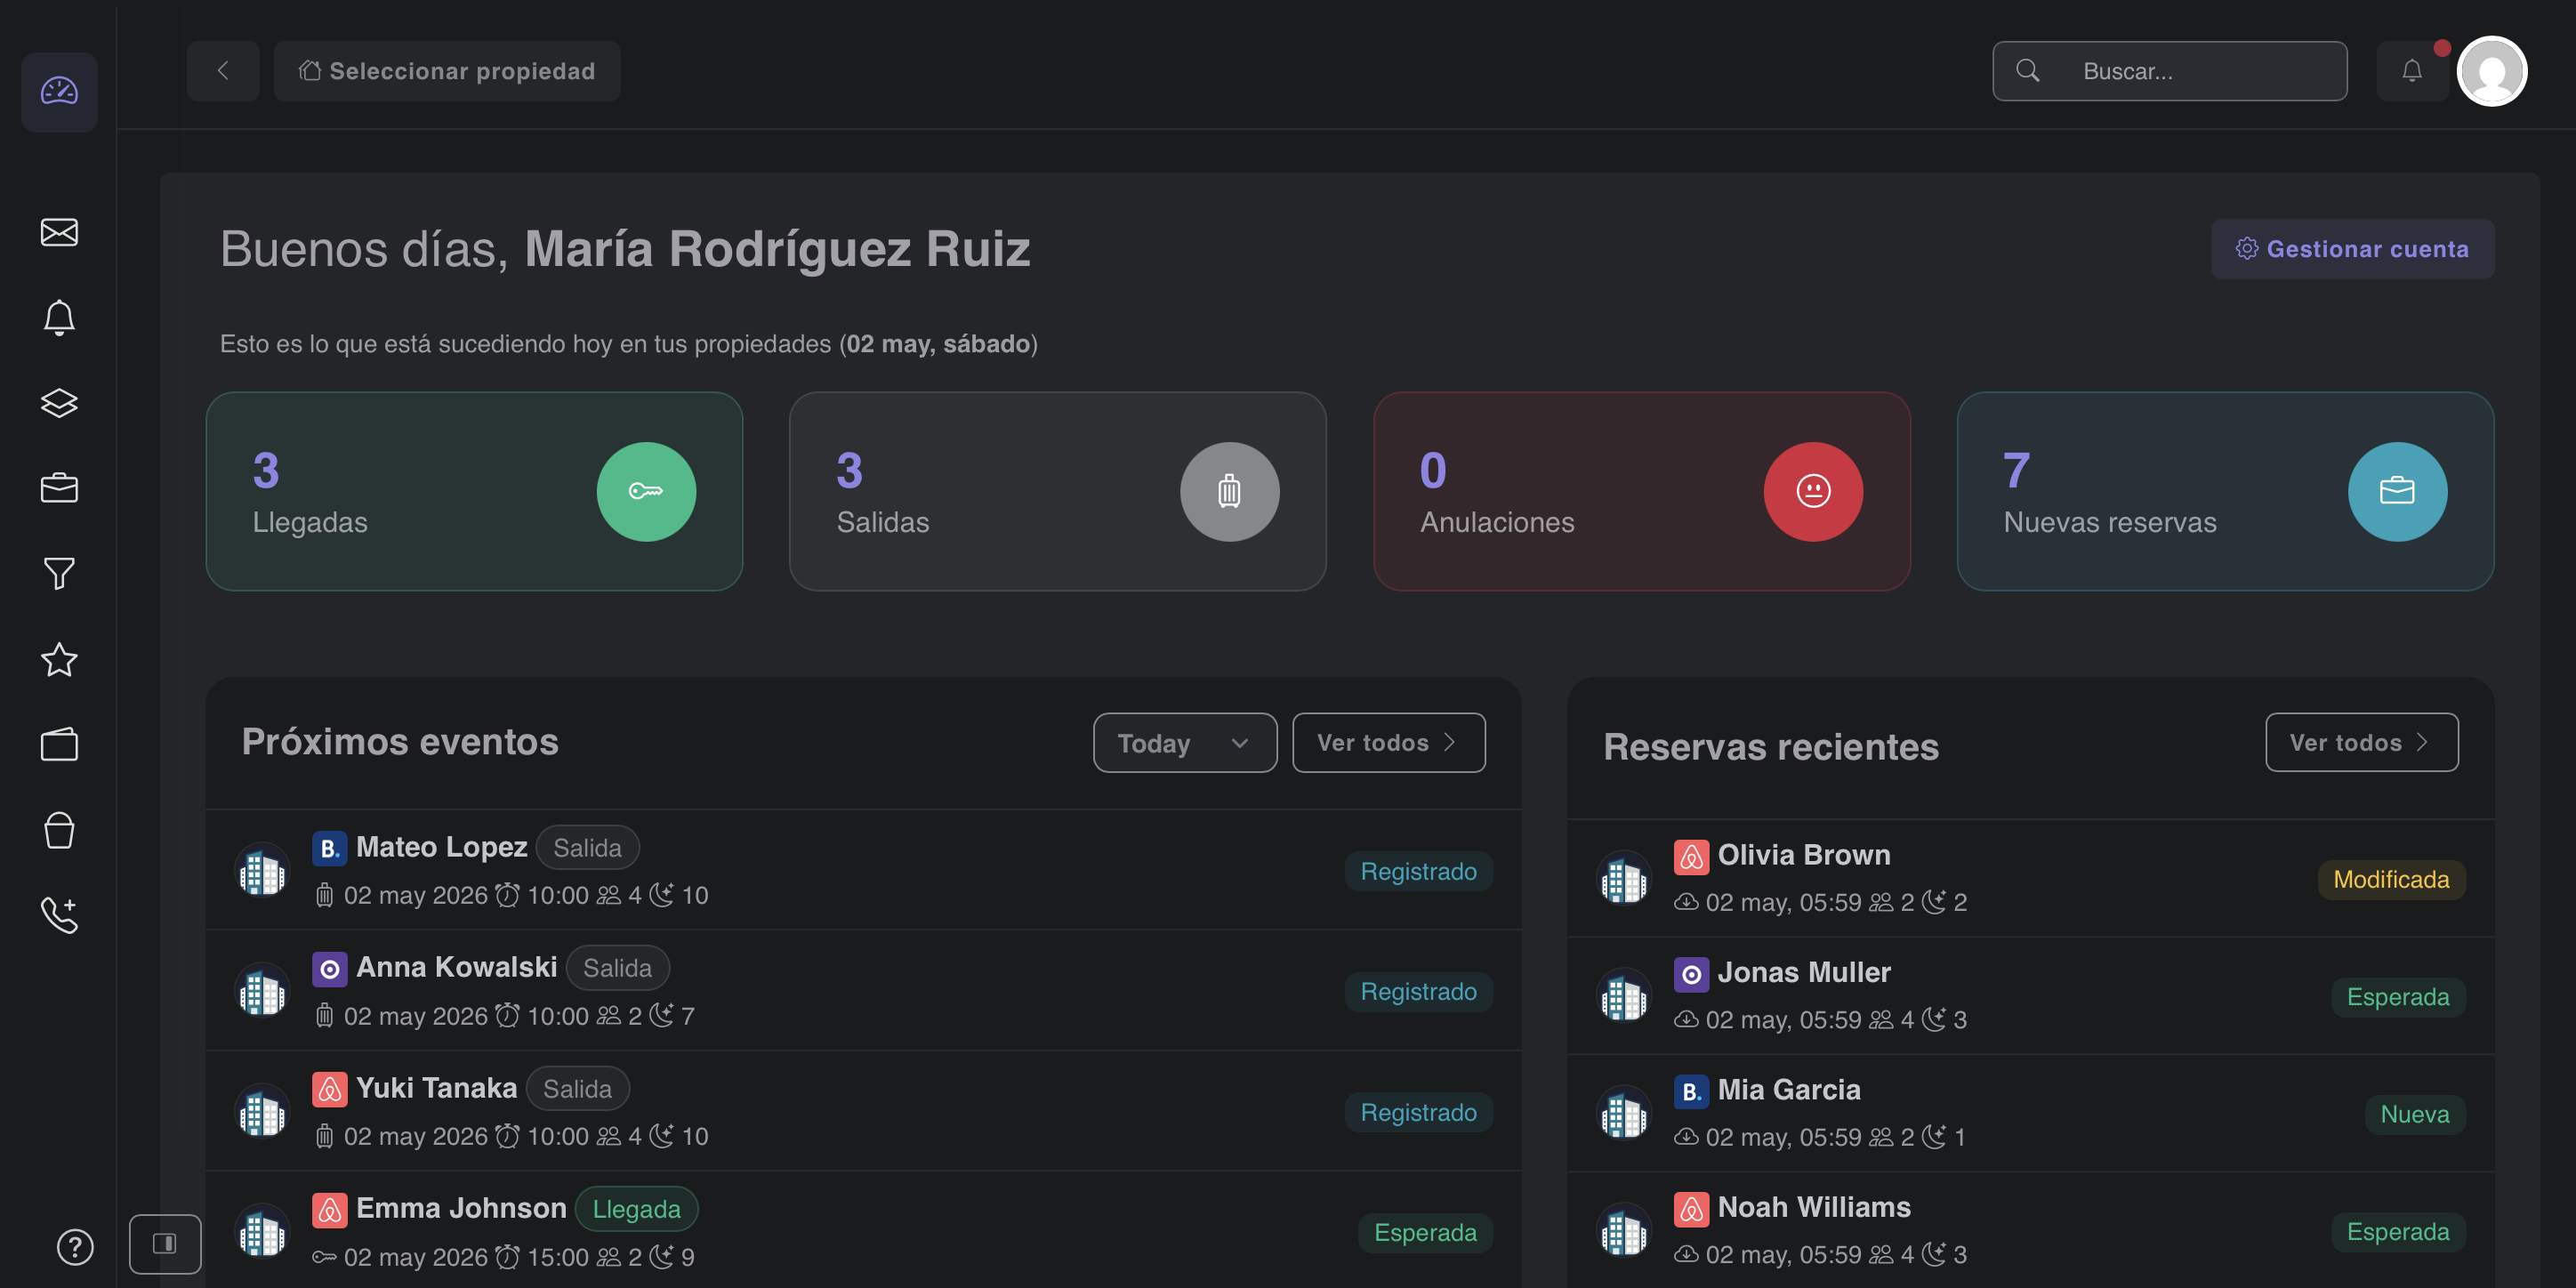The width and height of the screenshot is (2576, 1288).
Task: Open the wallet icon in sidebar
Action: [x=59, y=744]
